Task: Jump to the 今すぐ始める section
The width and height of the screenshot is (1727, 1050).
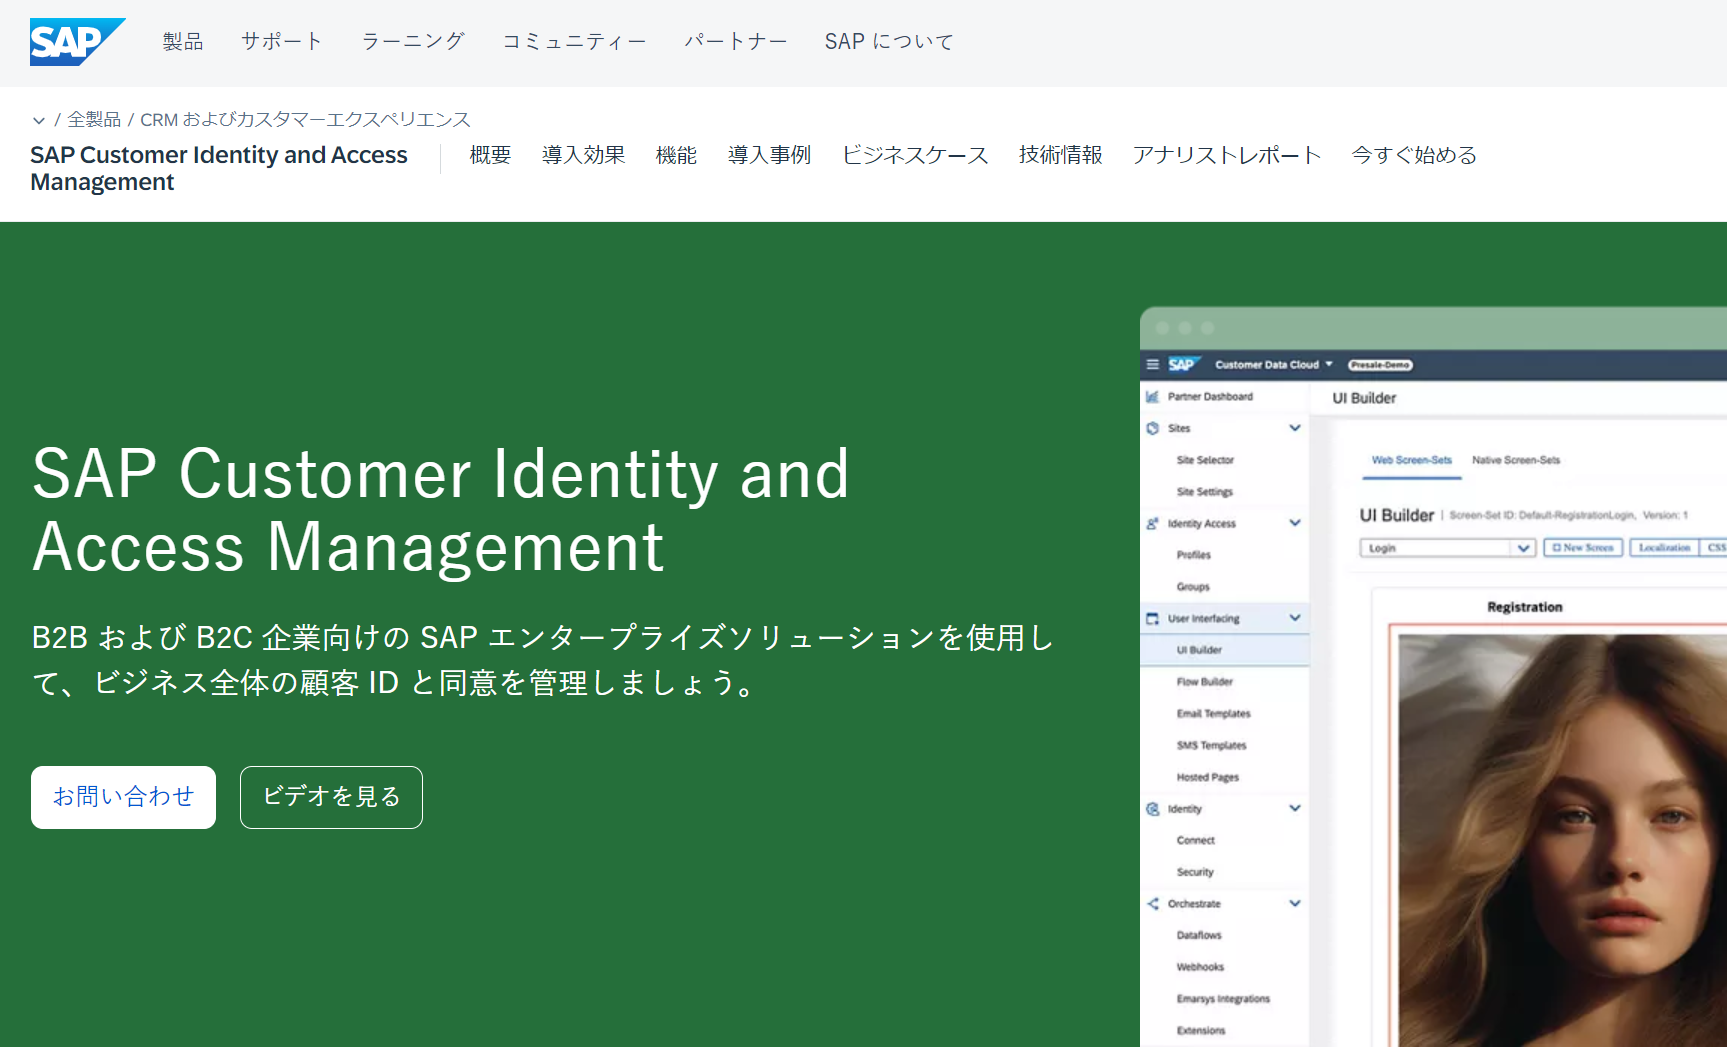Action: (1414, 155)
